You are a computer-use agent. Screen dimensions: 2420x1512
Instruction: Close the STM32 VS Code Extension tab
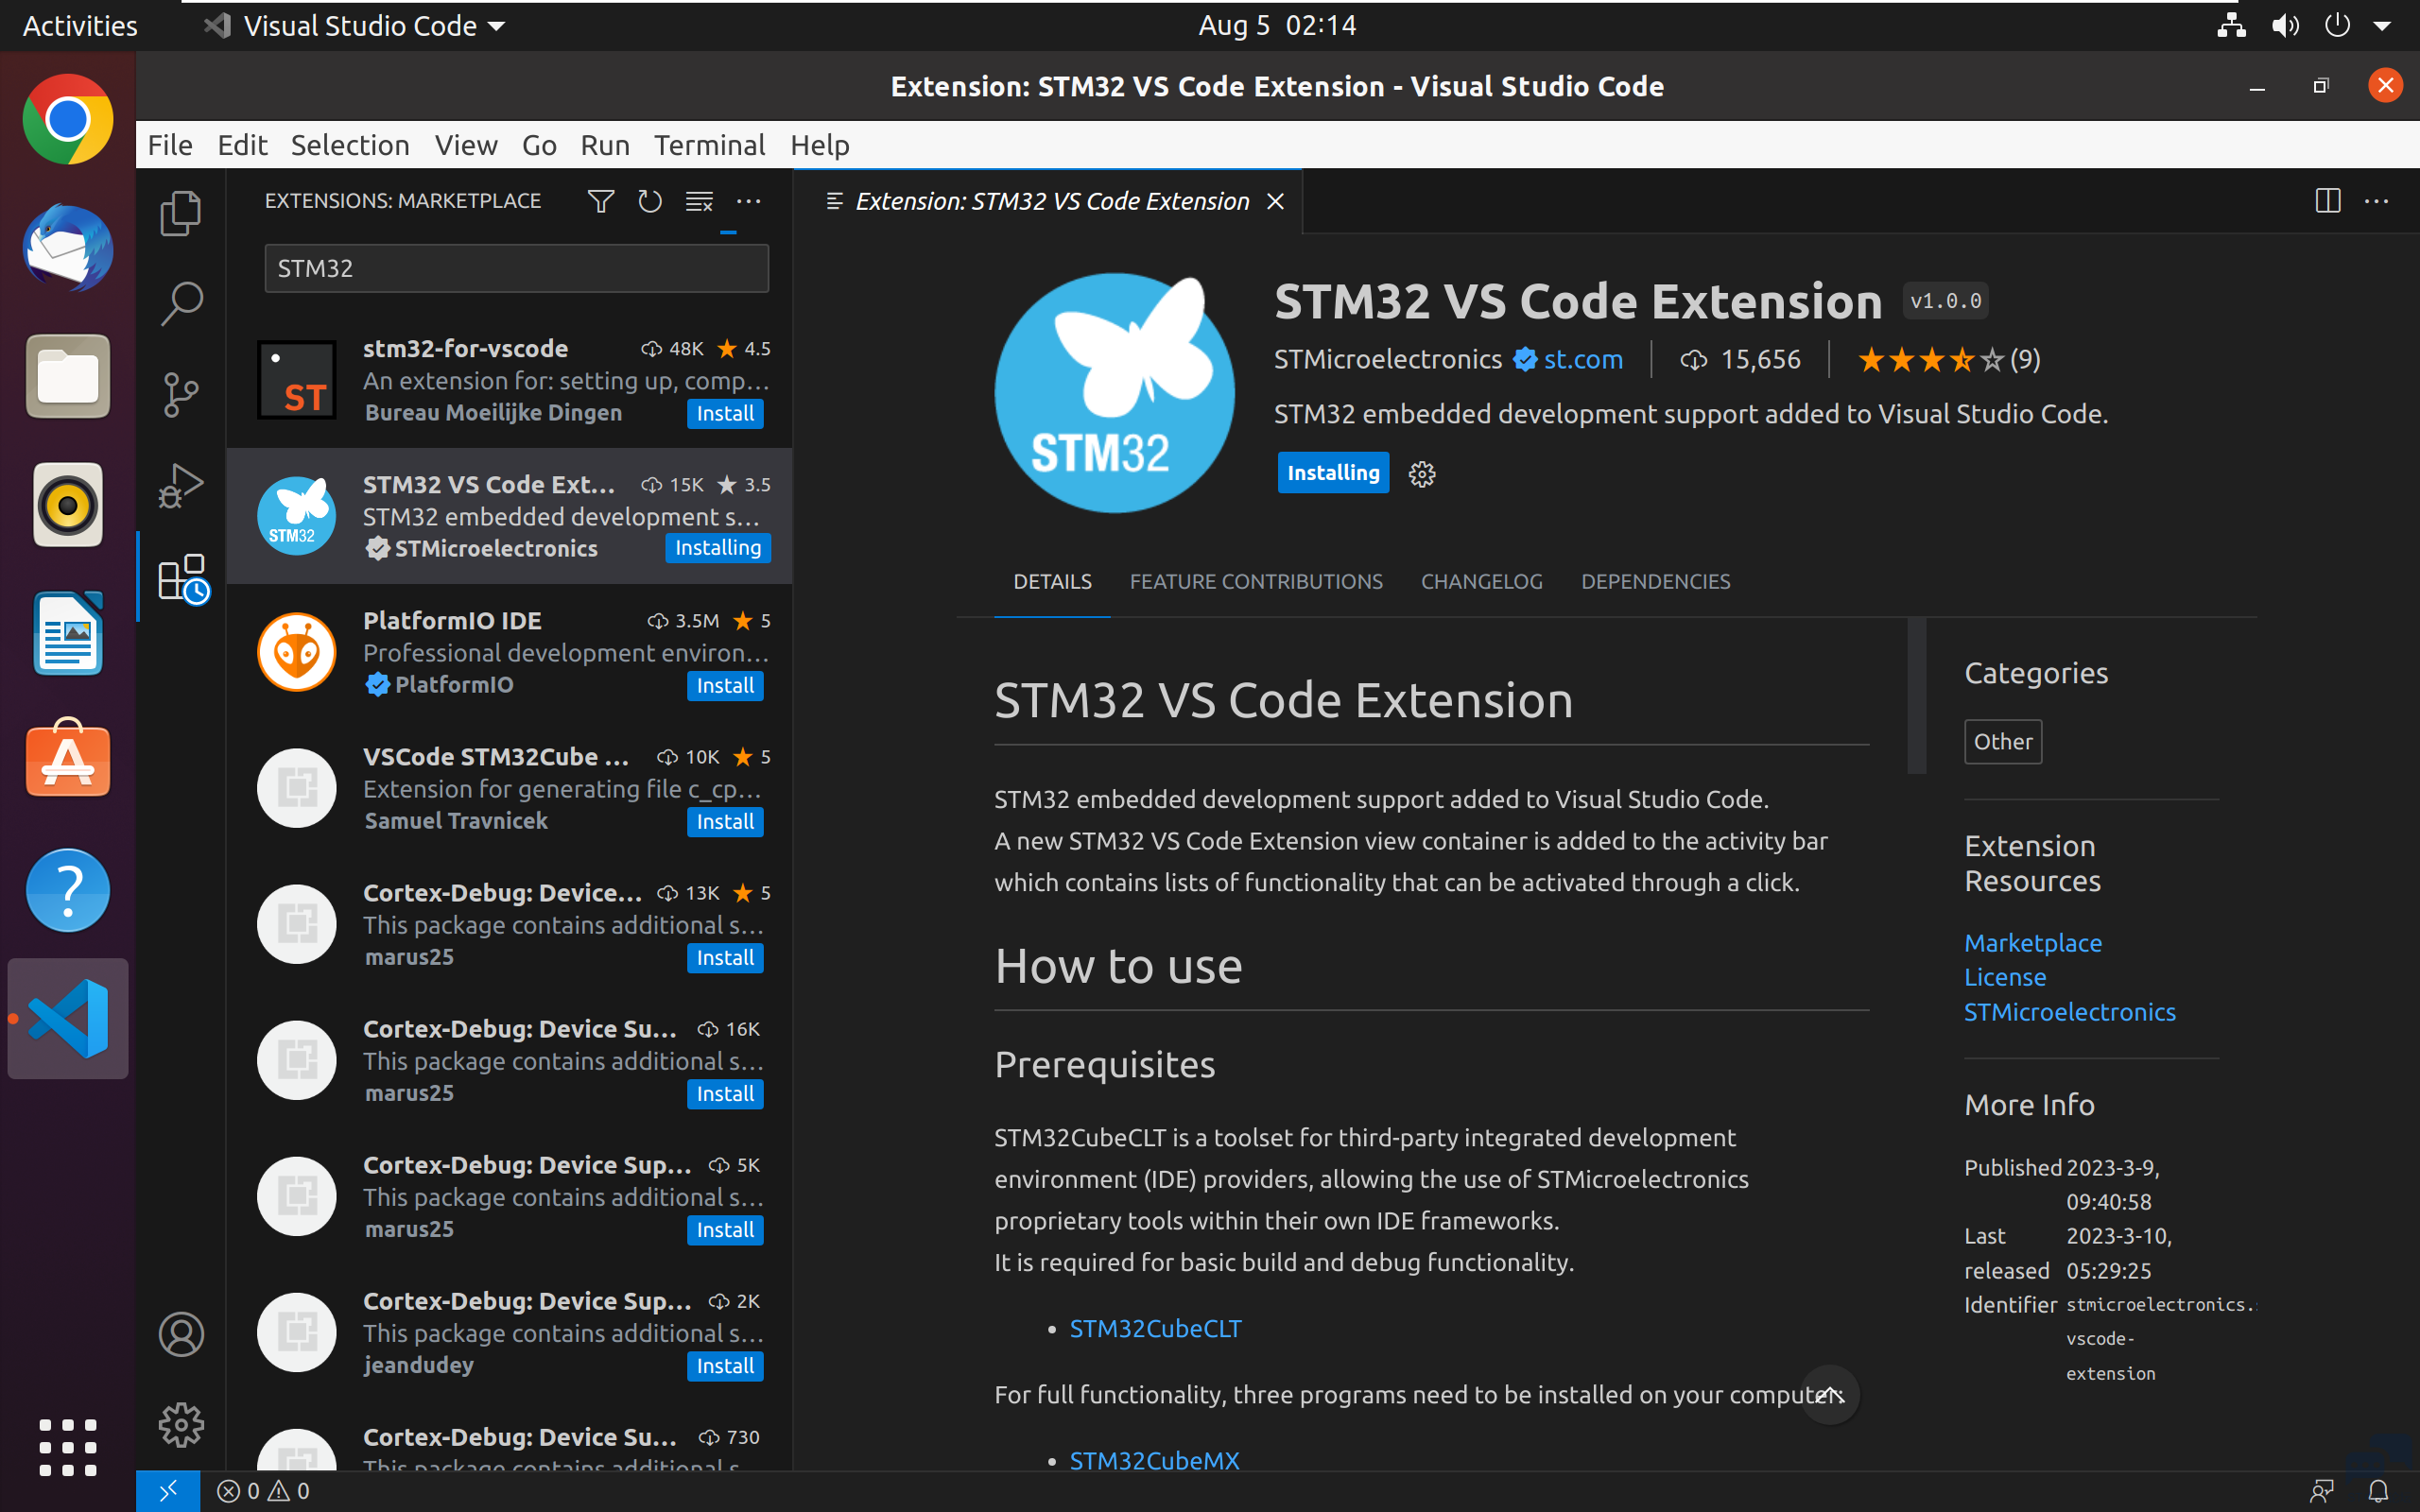[x=1275, y=201]
